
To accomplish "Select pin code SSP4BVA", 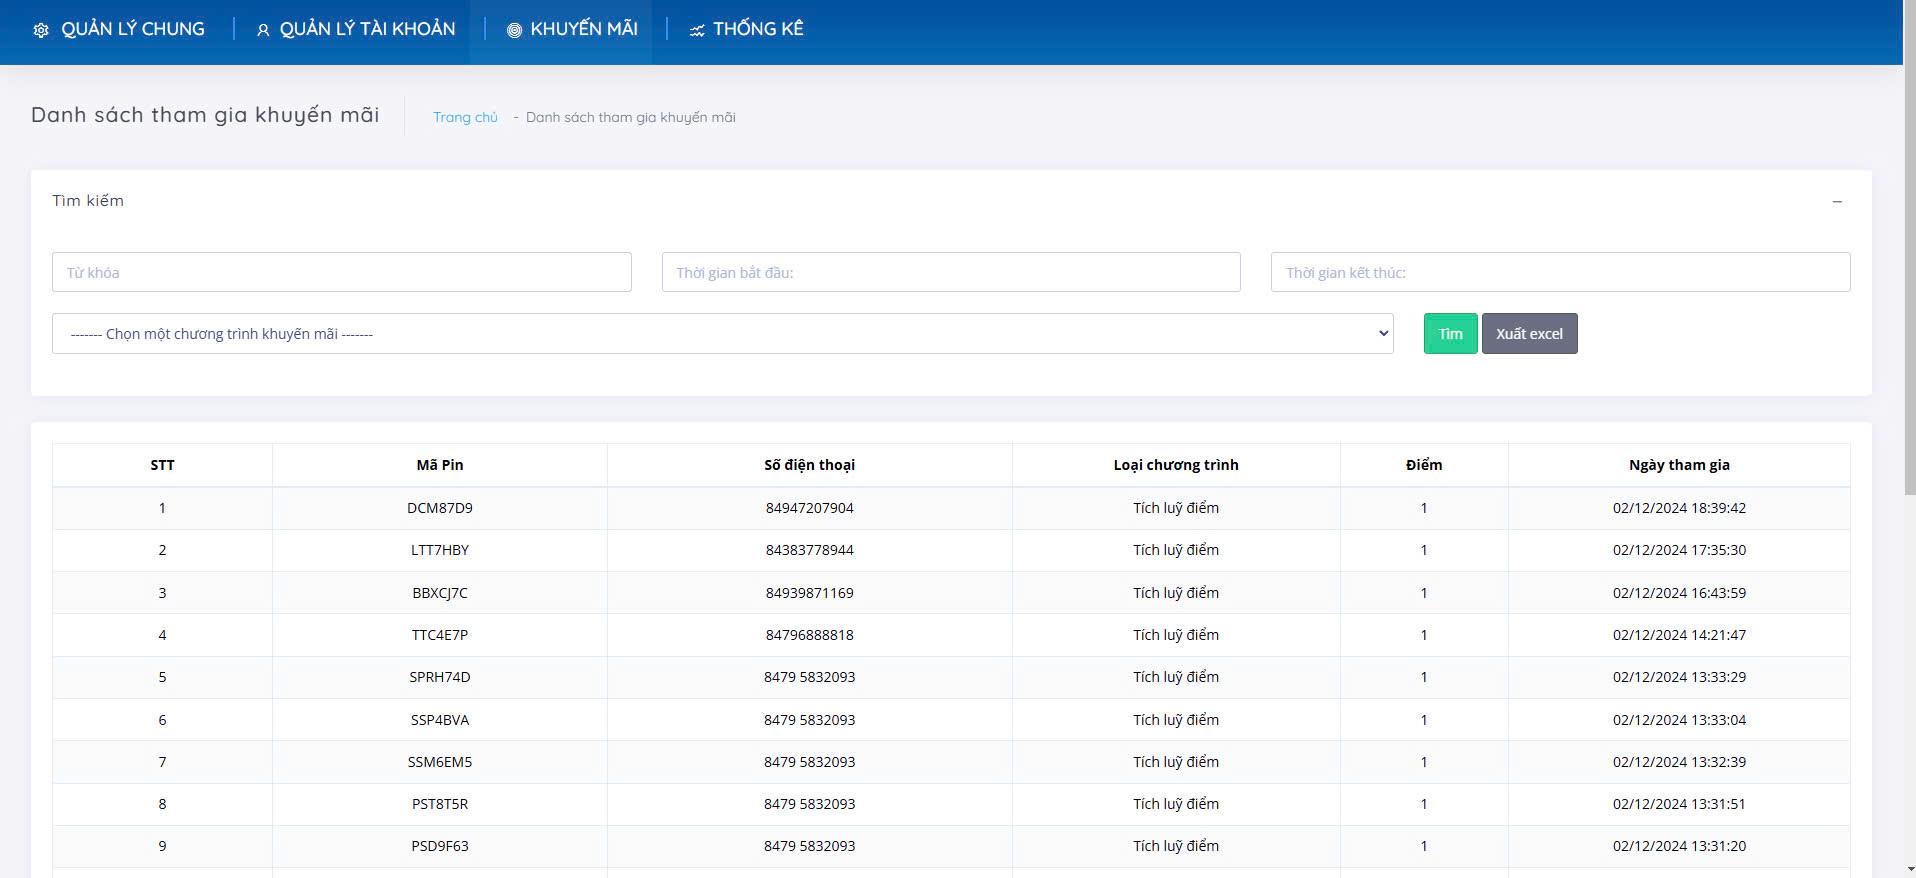I will 440,720.
